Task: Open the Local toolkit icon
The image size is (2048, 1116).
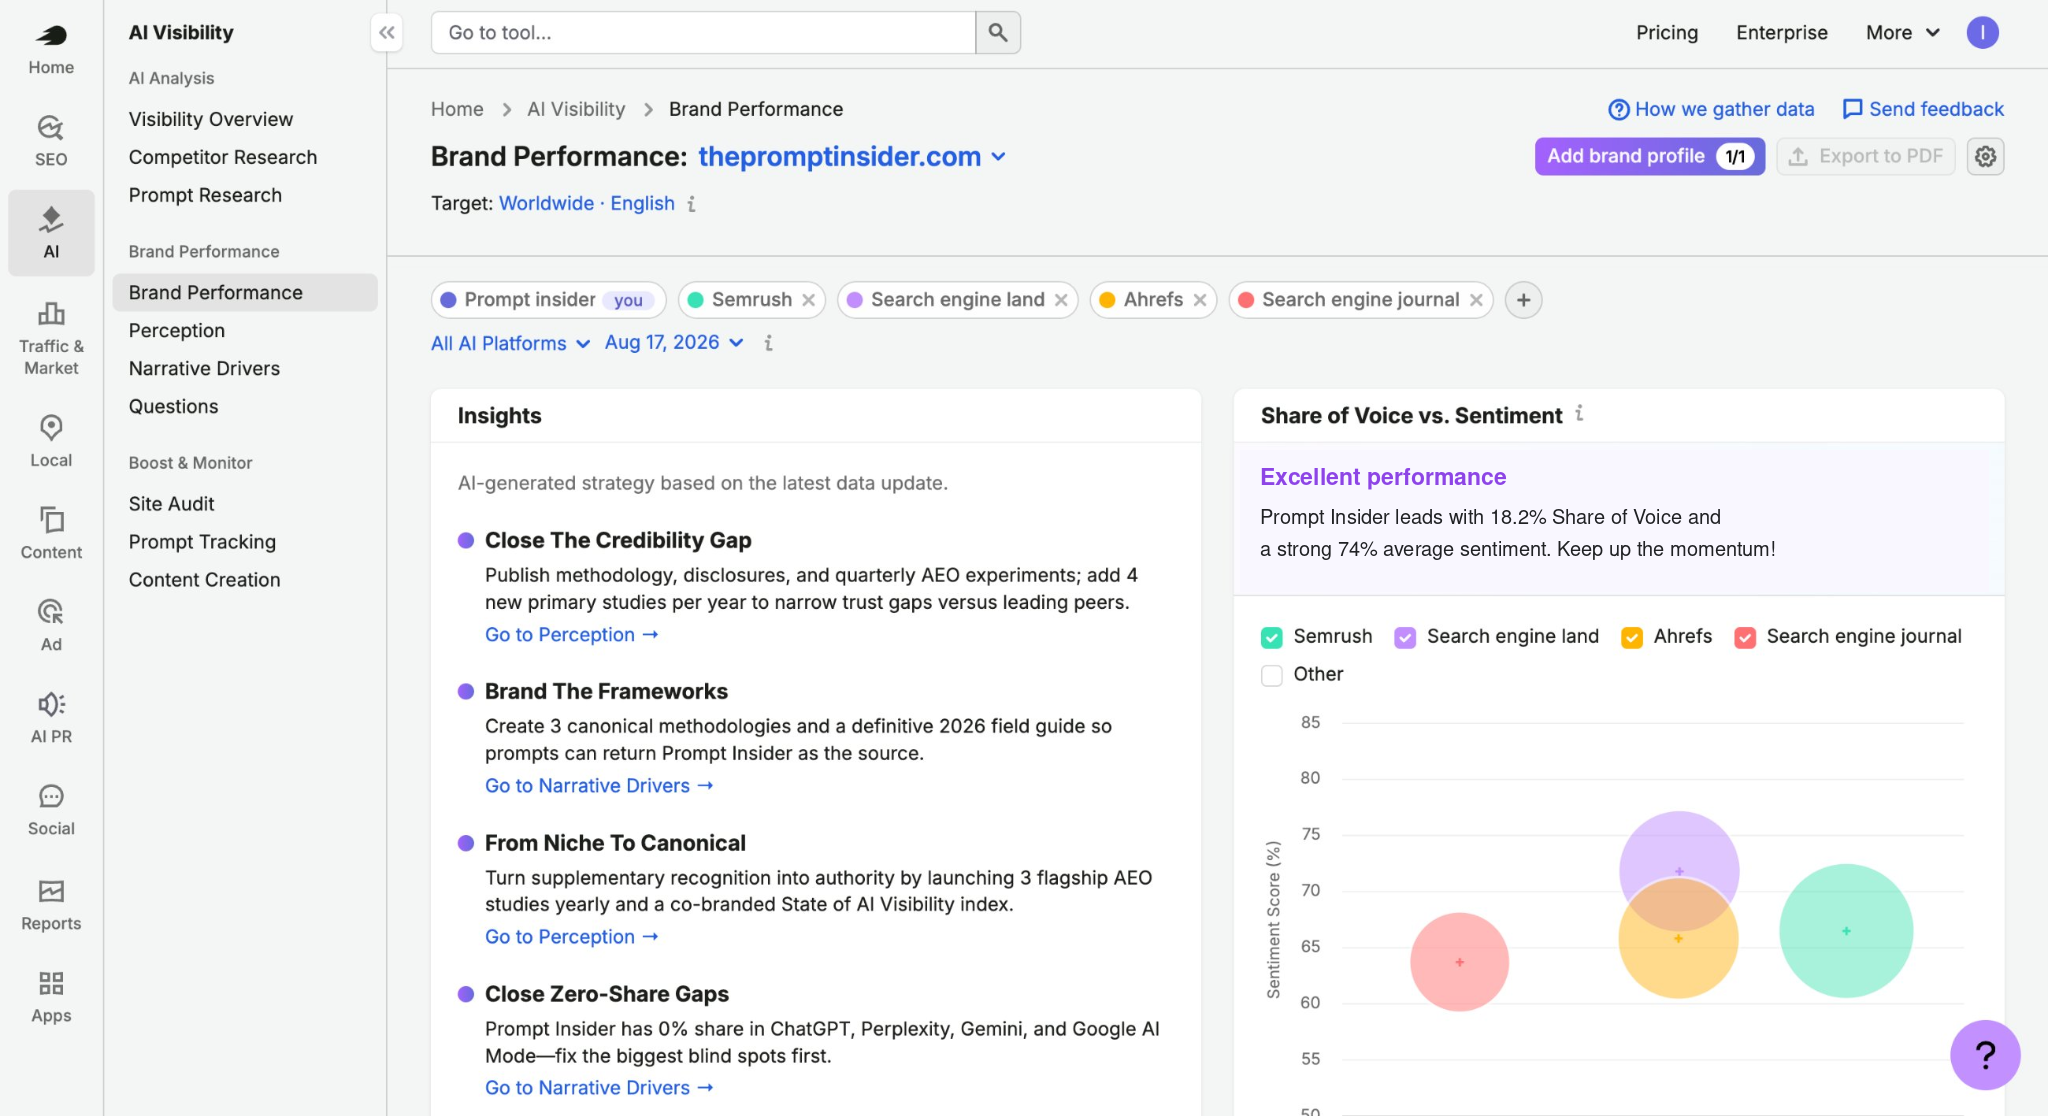Action: (x=51, y=441)
